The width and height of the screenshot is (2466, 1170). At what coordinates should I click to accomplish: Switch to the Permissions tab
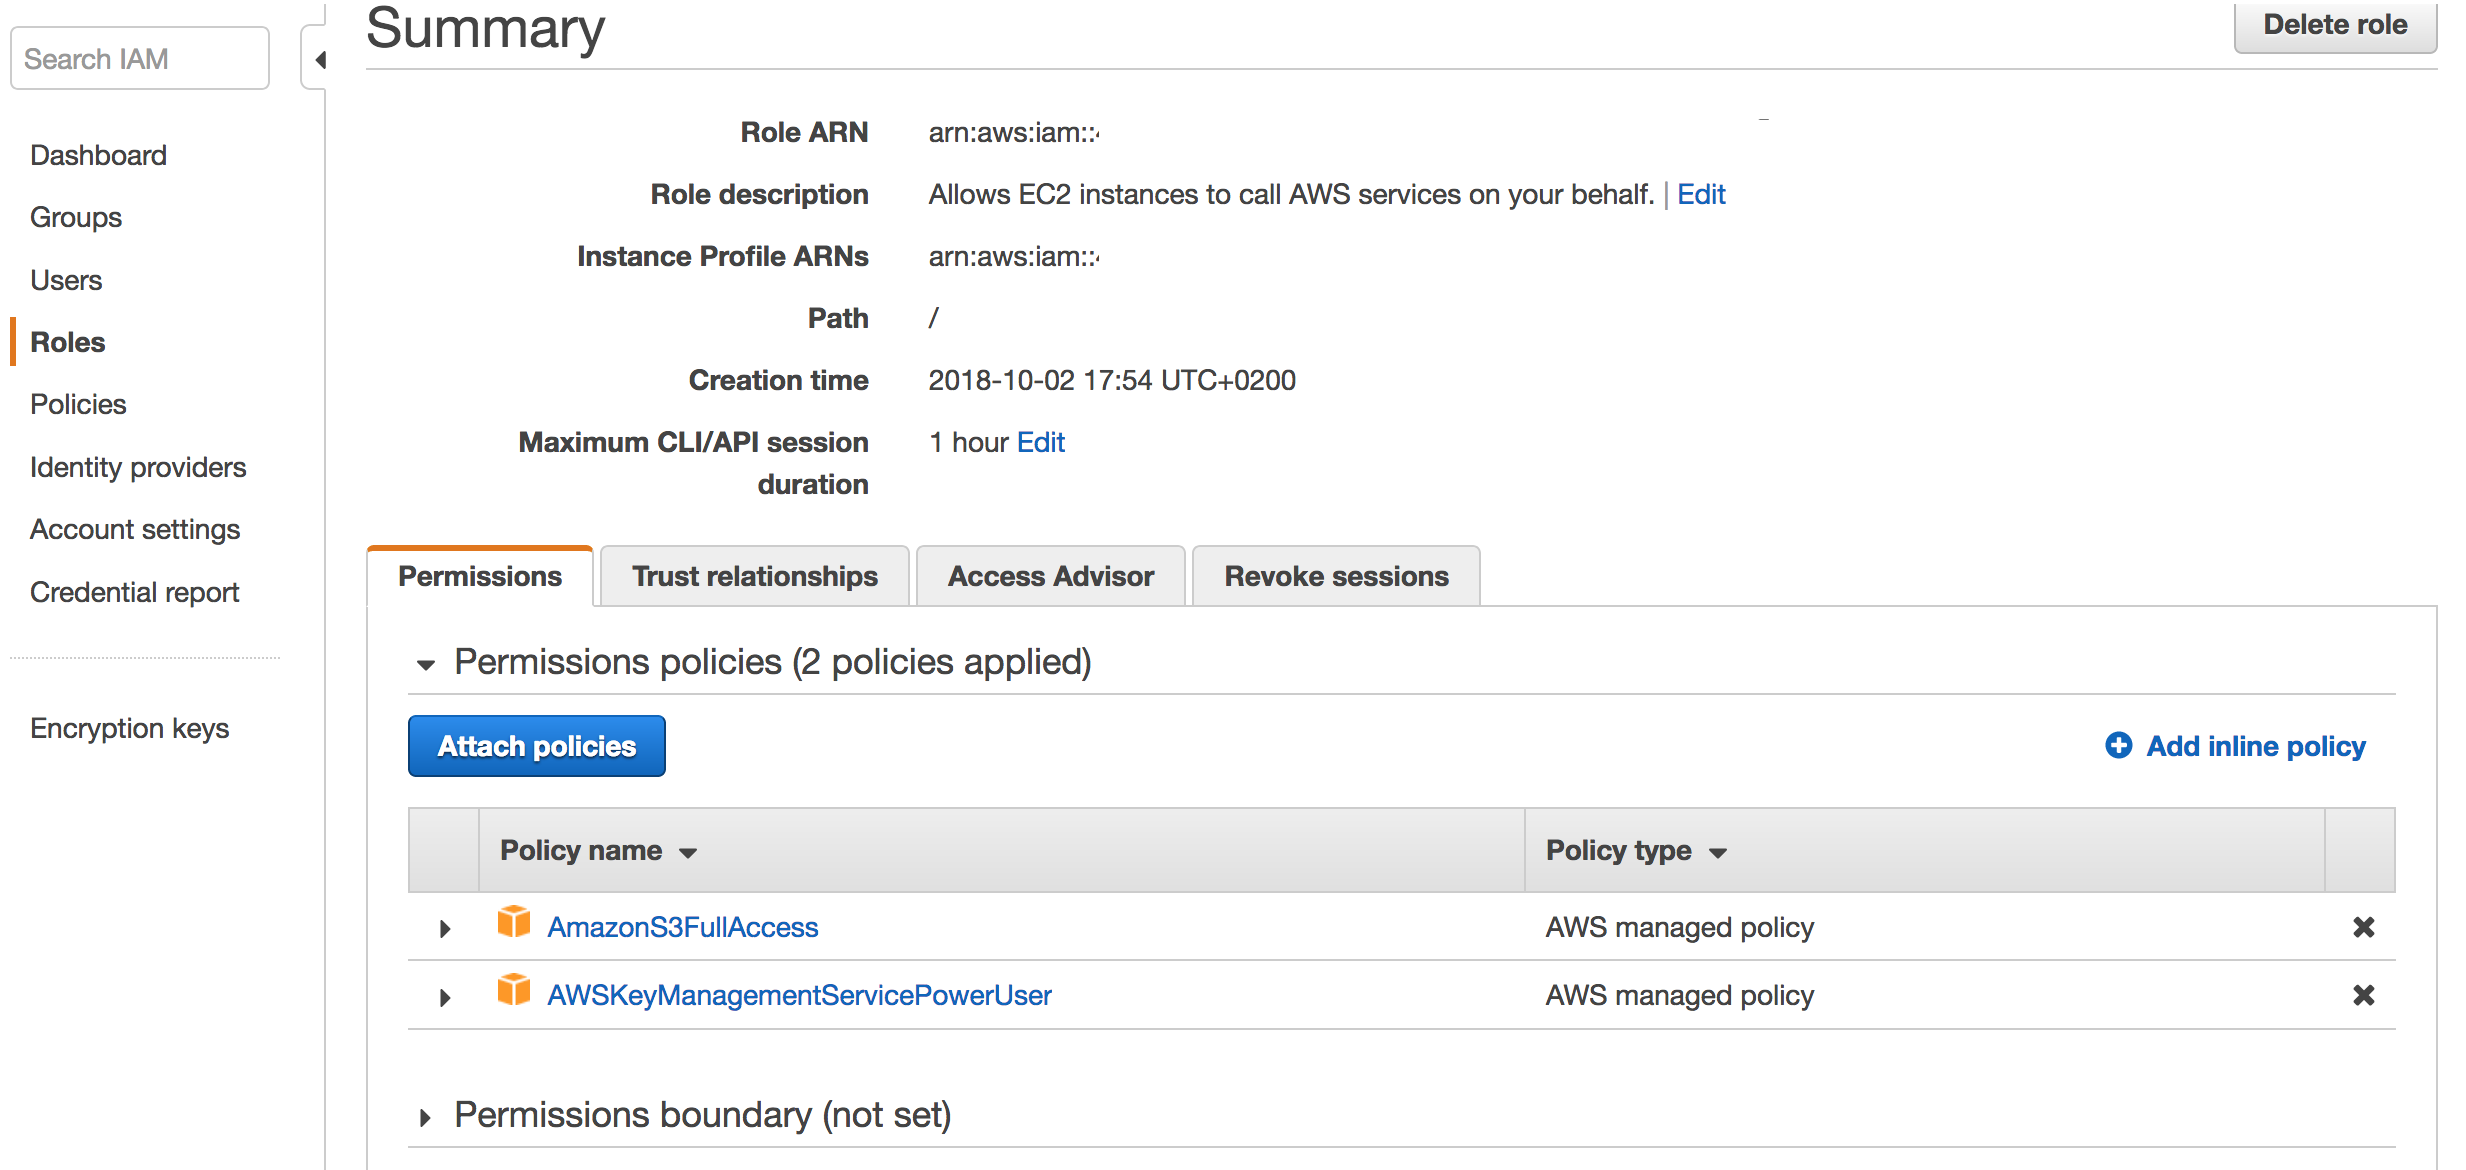480,576
